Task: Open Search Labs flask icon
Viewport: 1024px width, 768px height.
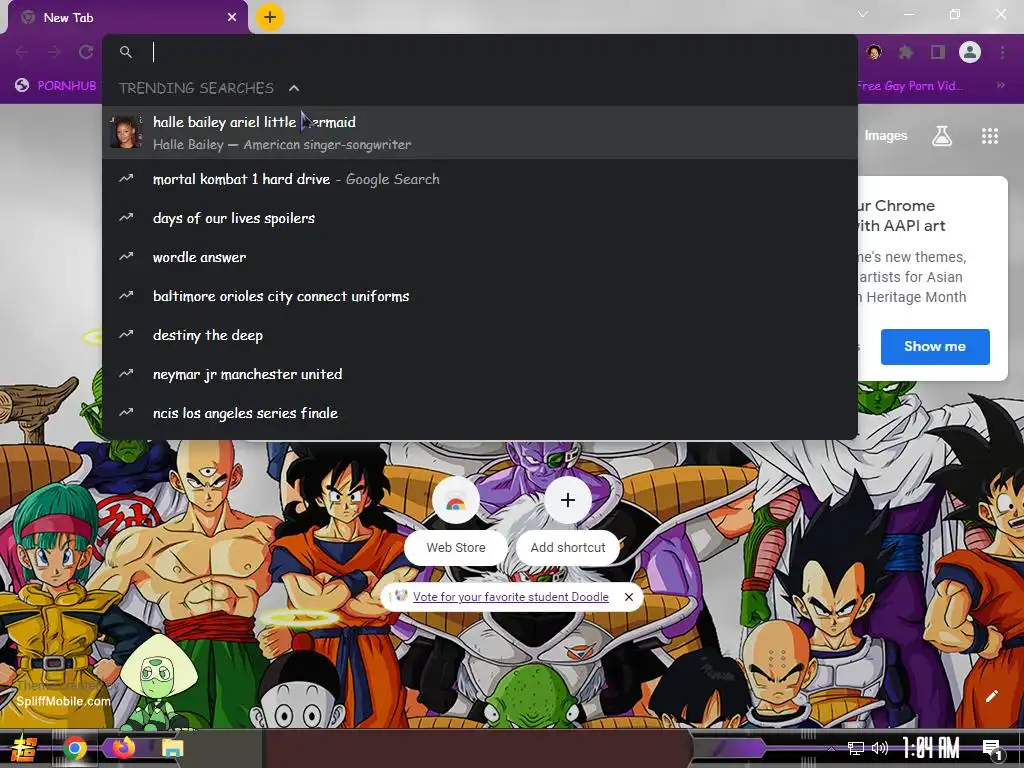Action: 942,136
